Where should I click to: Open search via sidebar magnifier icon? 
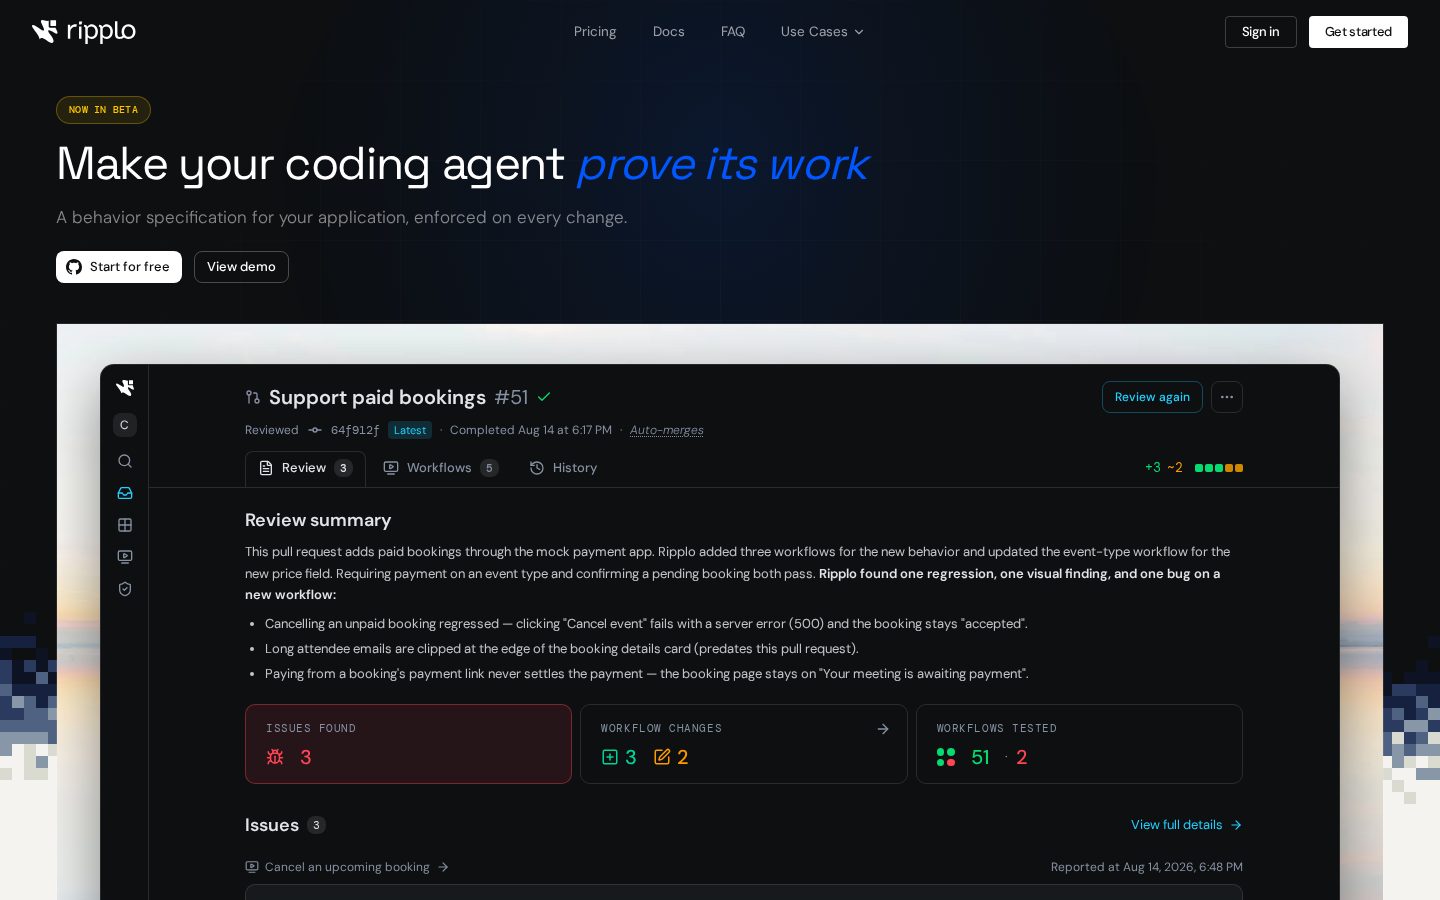coord(125,461)
